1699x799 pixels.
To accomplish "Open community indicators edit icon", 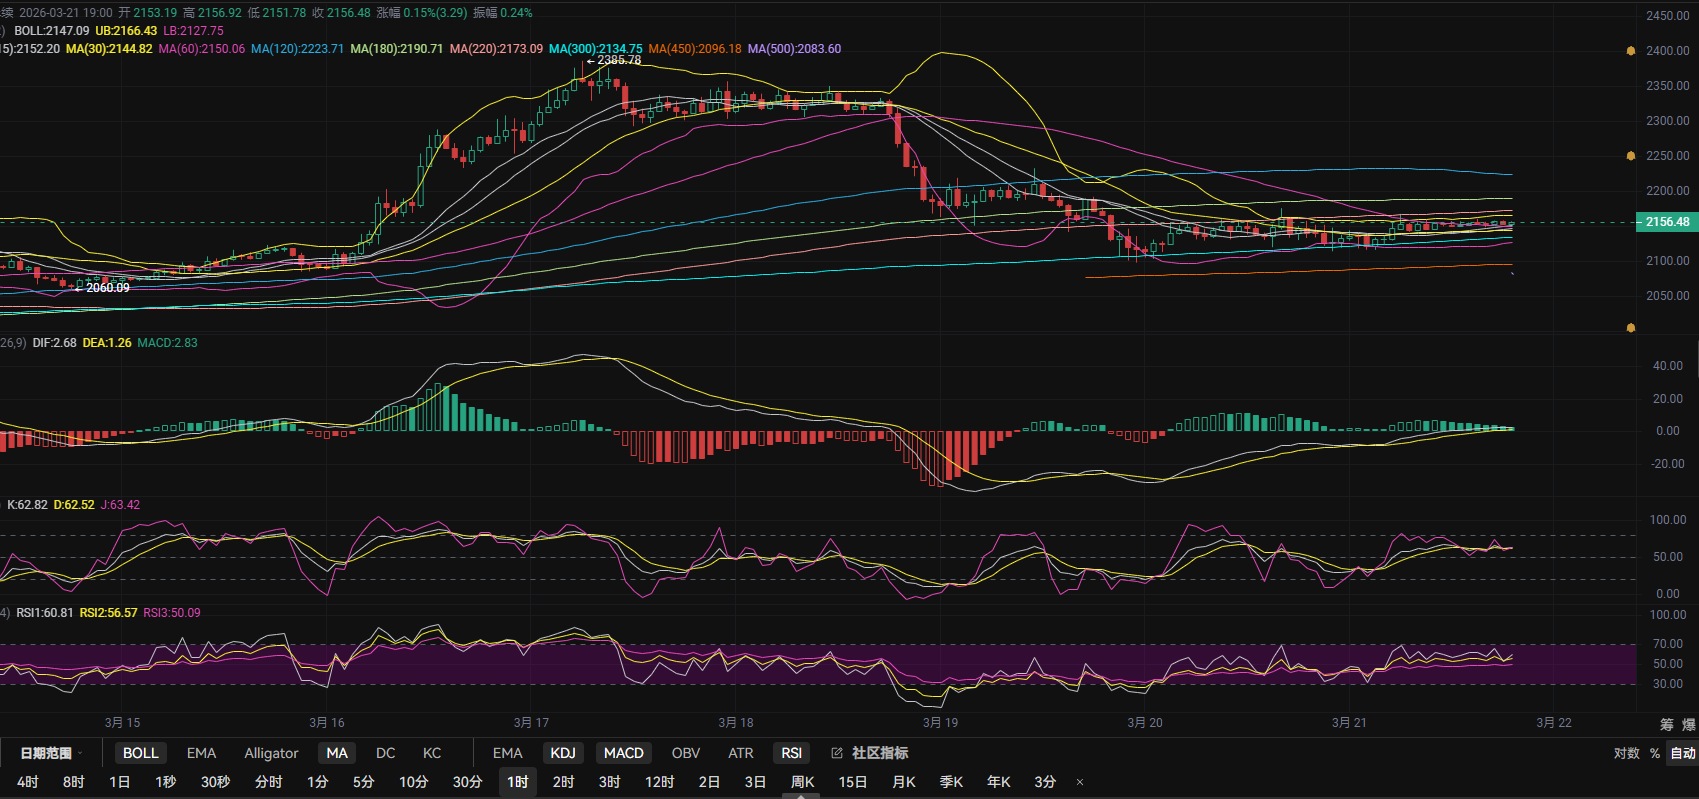I will pos(837,753).
